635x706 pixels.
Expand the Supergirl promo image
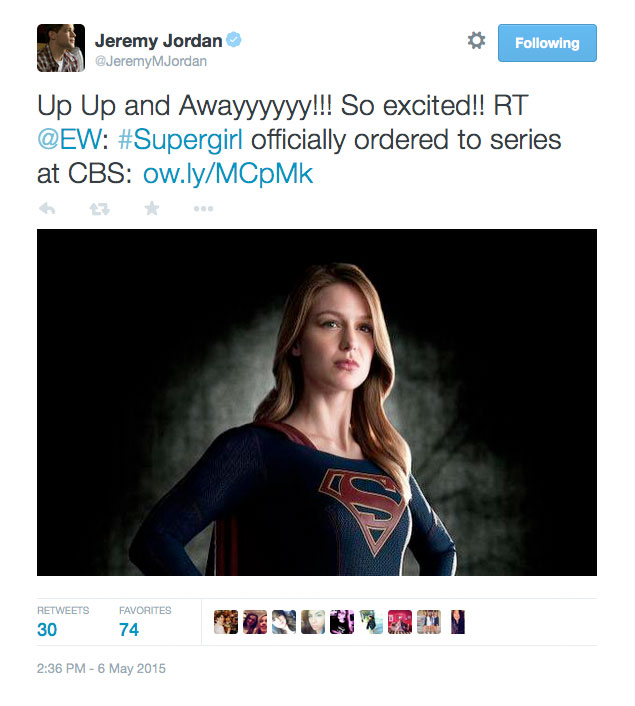317,402
